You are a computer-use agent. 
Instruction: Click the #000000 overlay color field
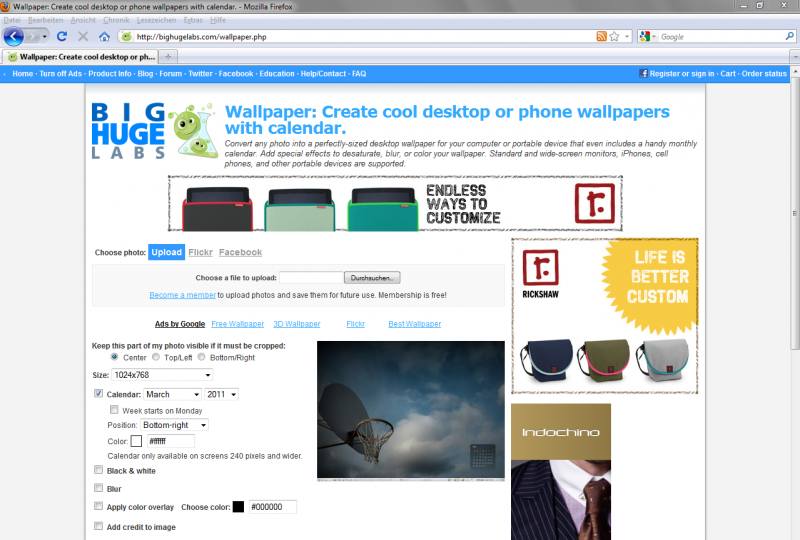[272, 507]
